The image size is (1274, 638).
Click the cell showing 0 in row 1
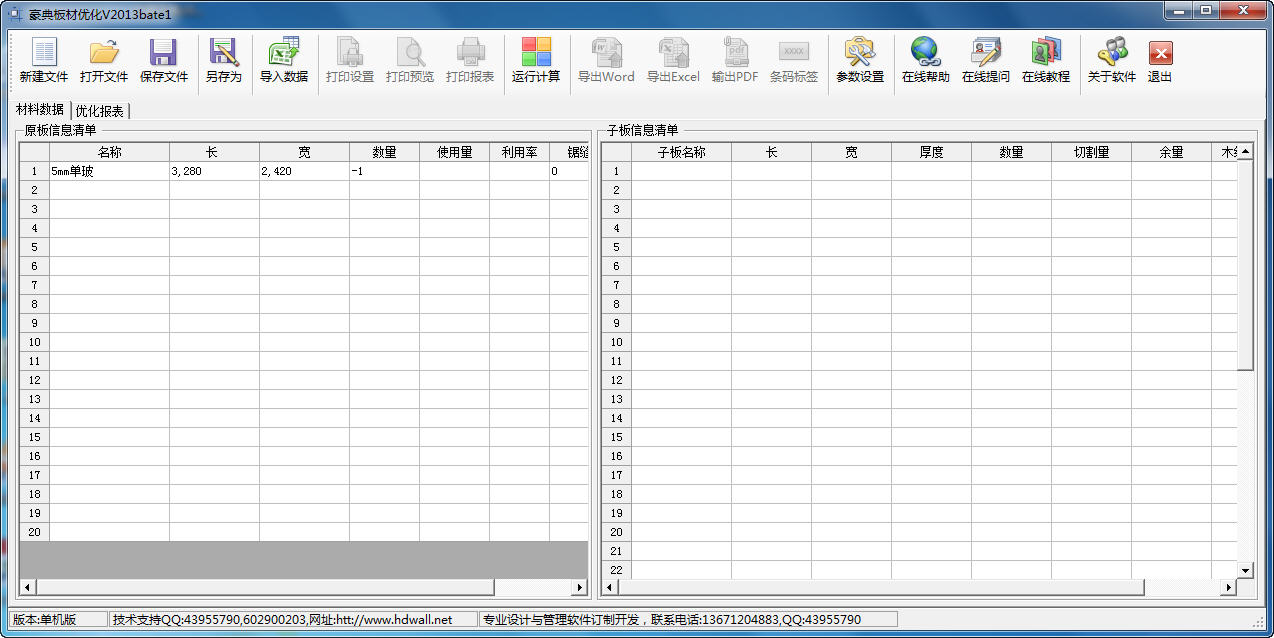click(x=569, y=171)
